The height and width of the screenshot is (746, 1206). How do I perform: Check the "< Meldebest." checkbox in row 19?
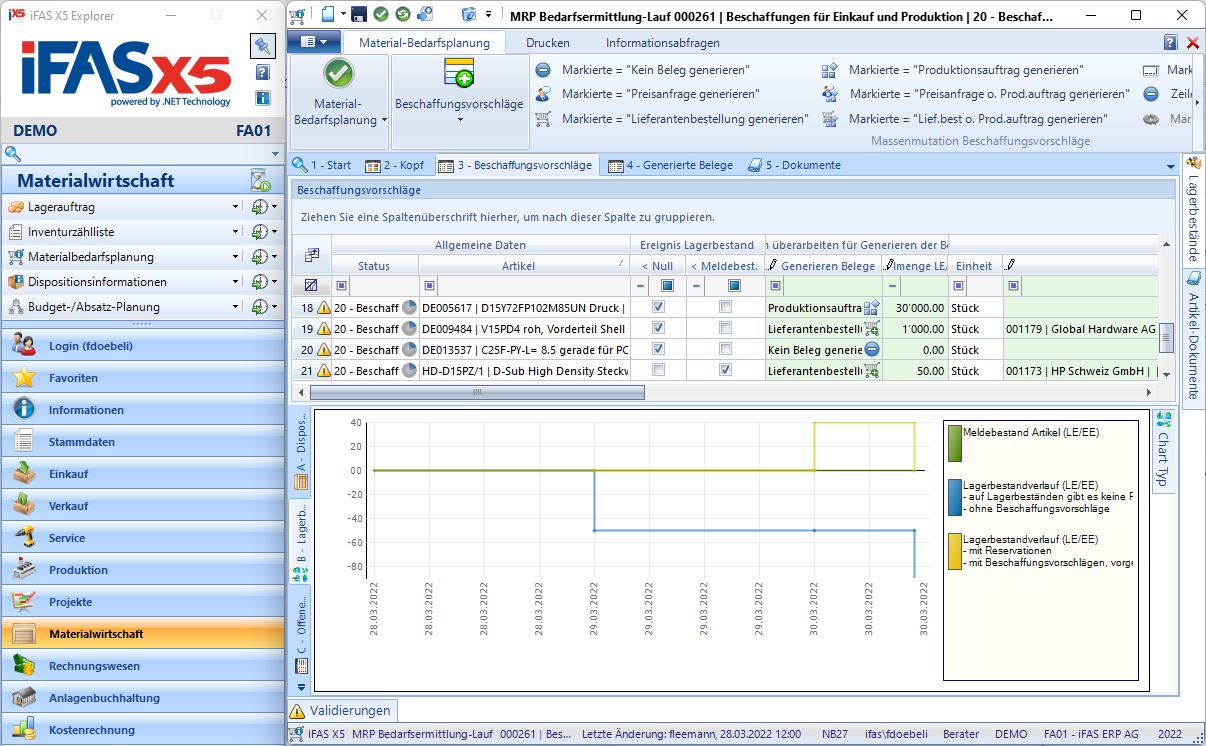pos(725,329)
